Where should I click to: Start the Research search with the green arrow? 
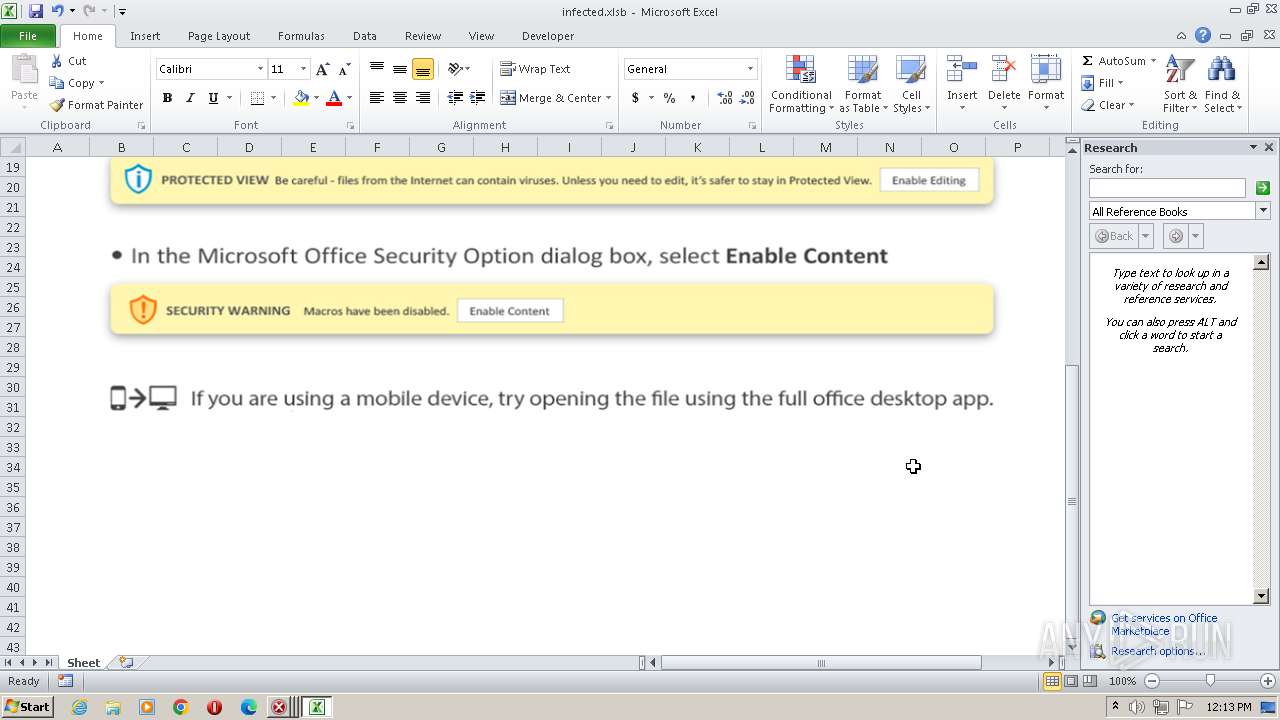(x=1263, y=188)
